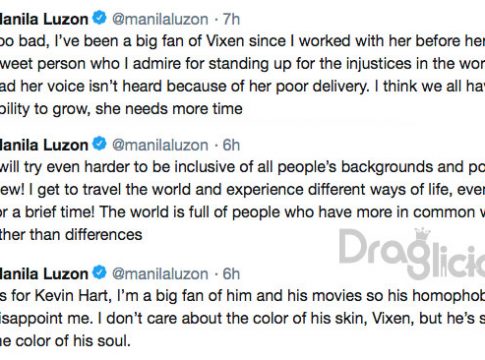Click tweet text about being a fan of Vixen
The image size is (485, 360).
(242, 75)
